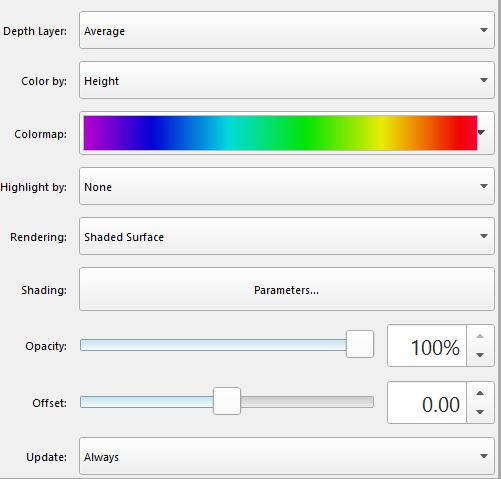Decrease Offset with the down stepper arrow
This screenshot has height=479, width=501.
pyautogui.click(x=480, y=412)
